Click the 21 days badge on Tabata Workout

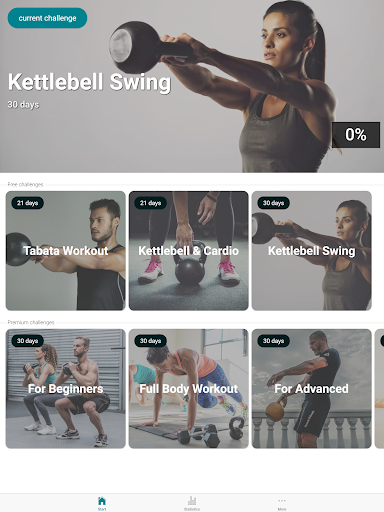(x=28, y=203)
